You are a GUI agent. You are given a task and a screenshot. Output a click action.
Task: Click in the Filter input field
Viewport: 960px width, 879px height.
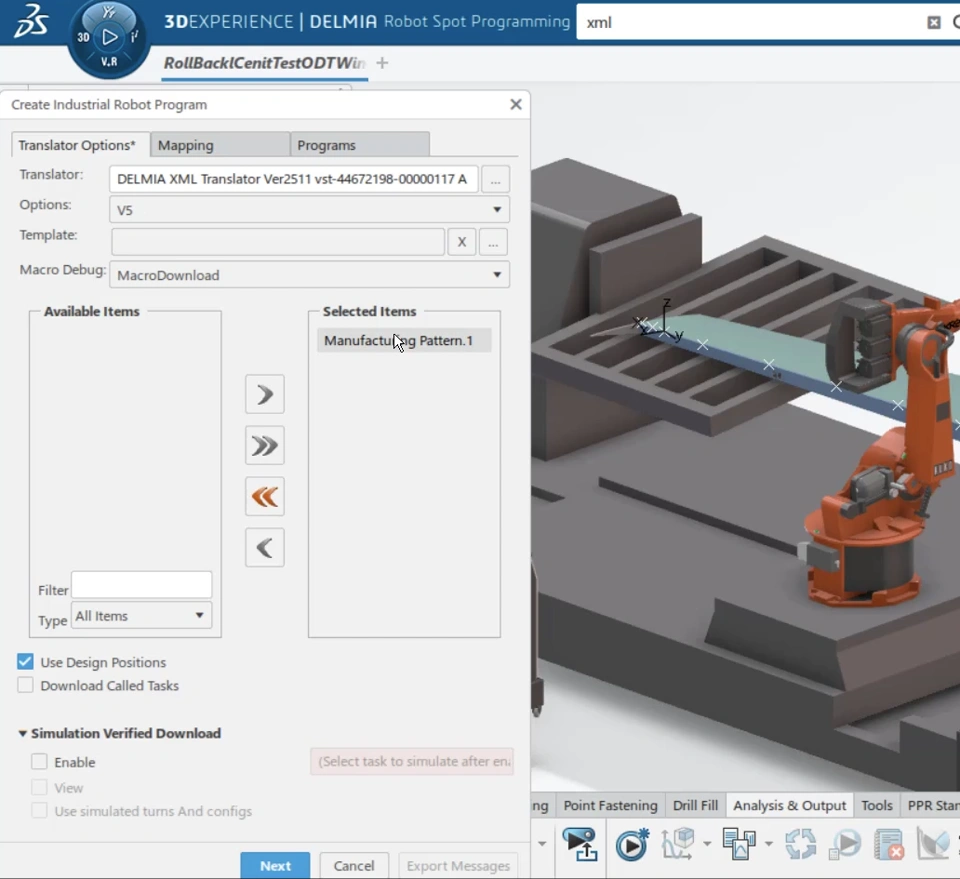(x=141, y=585)
